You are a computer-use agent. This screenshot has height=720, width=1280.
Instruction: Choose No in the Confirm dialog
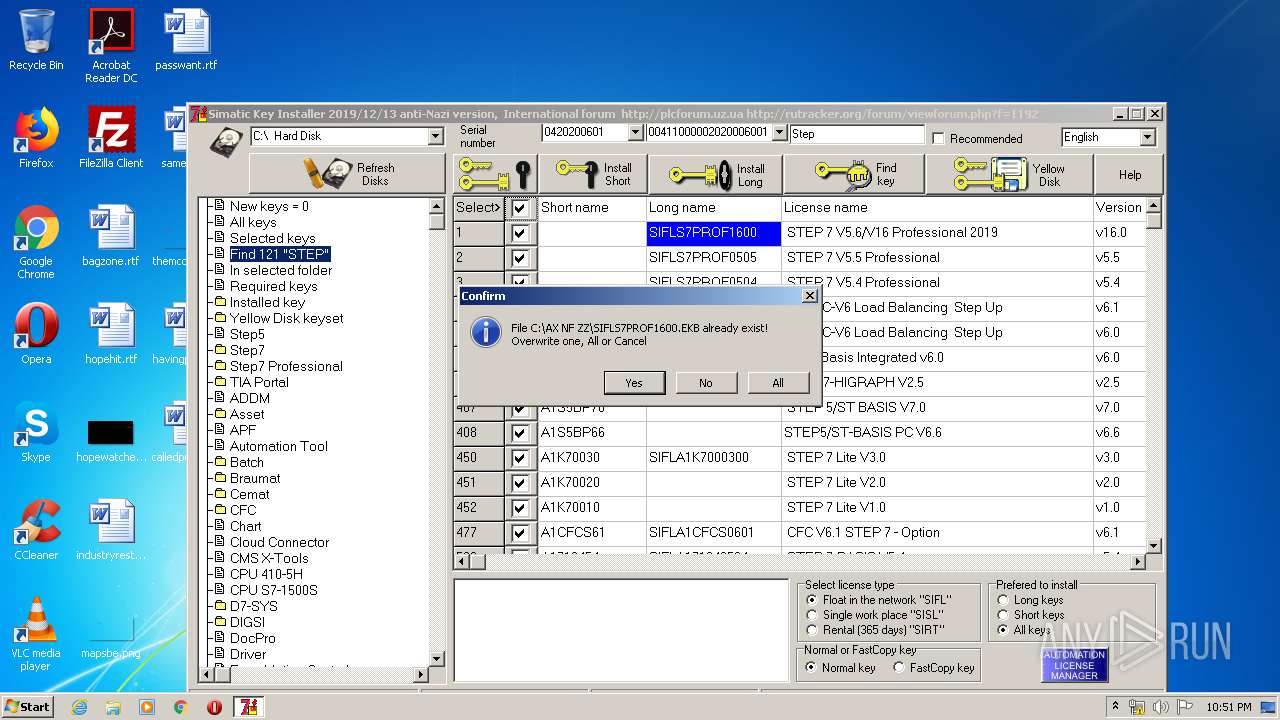[x=706, y=382]
